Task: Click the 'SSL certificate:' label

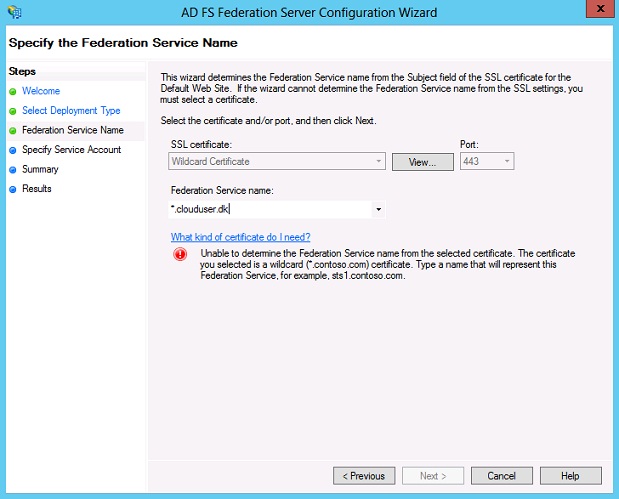Action: (x=201, y=144)
